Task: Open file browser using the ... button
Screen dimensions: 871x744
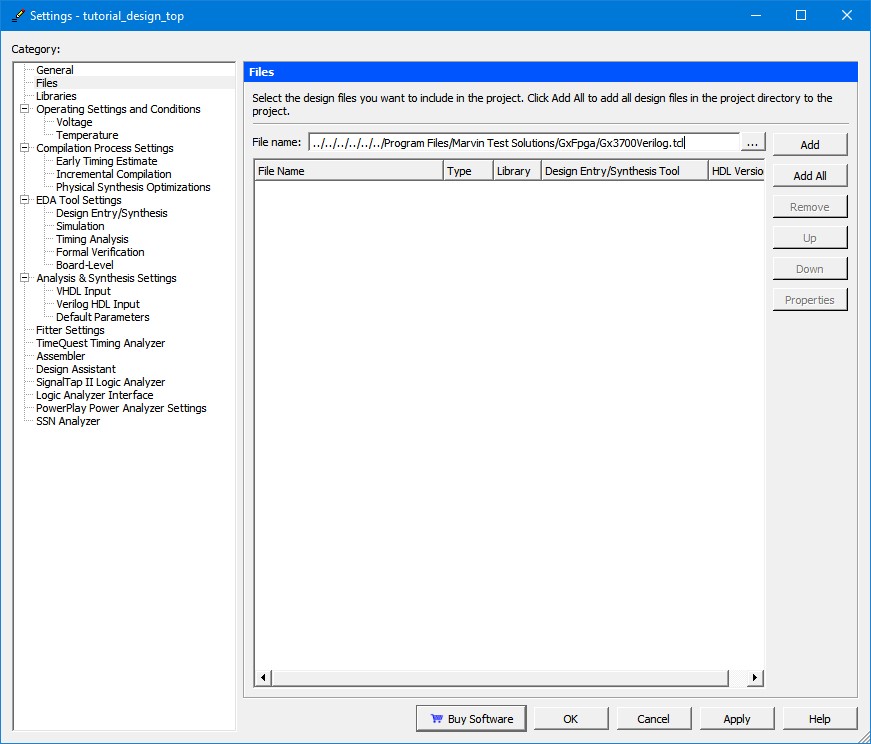Action: (x=752, y=142)
